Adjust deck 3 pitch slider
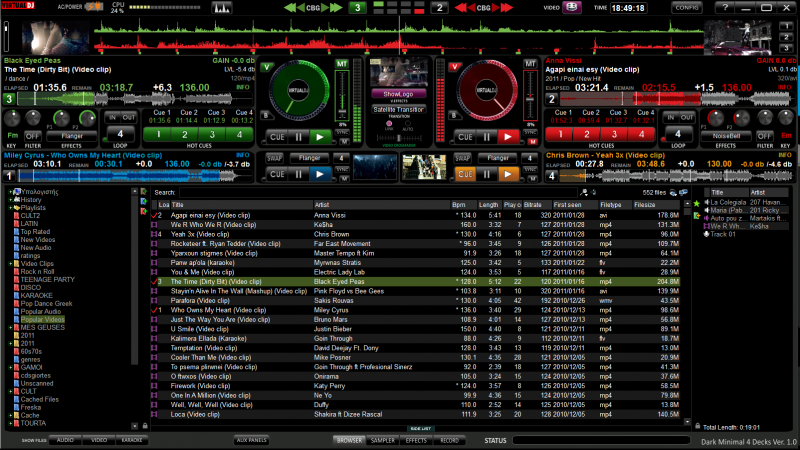800x450 pixels. click(x=342, y=96)
